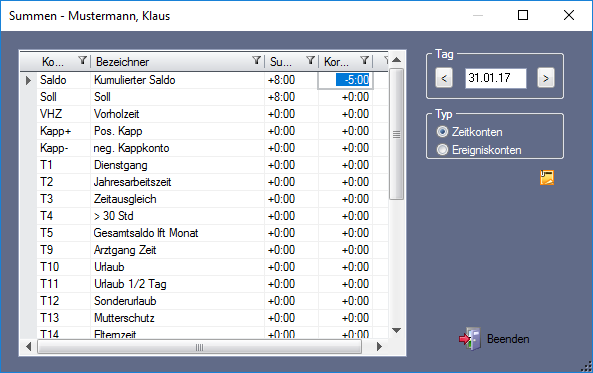Click the Kor... column header label
This screenshot has height=373, width=593.
coord(336,62)
